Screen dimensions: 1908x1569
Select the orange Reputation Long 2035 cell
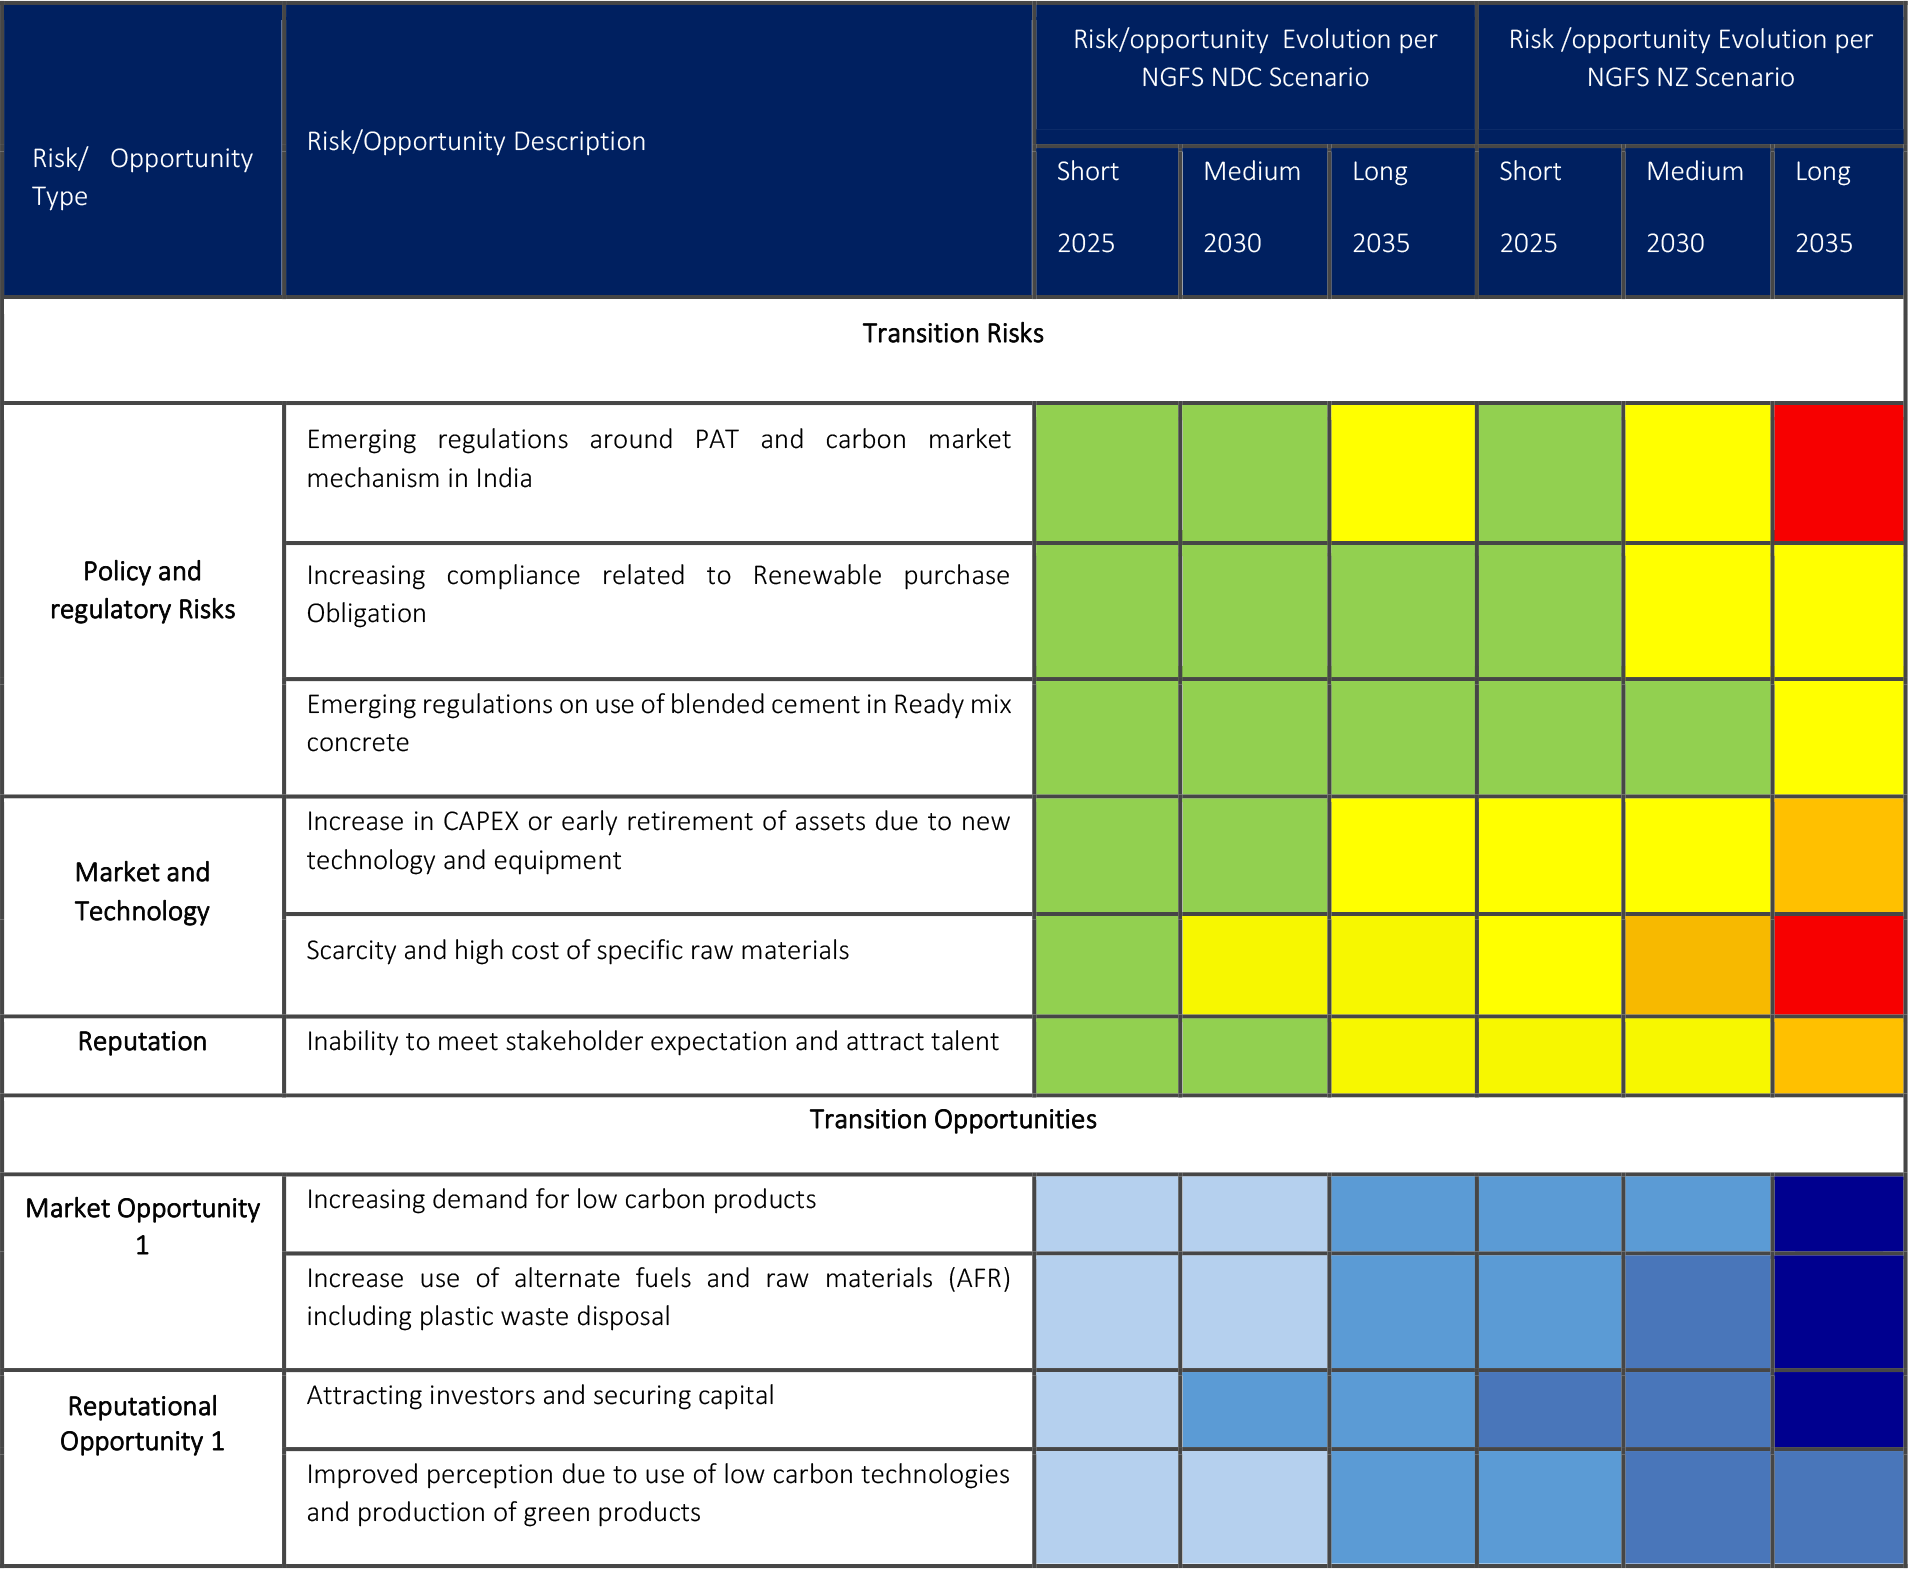click(x=1838, y=1055)
